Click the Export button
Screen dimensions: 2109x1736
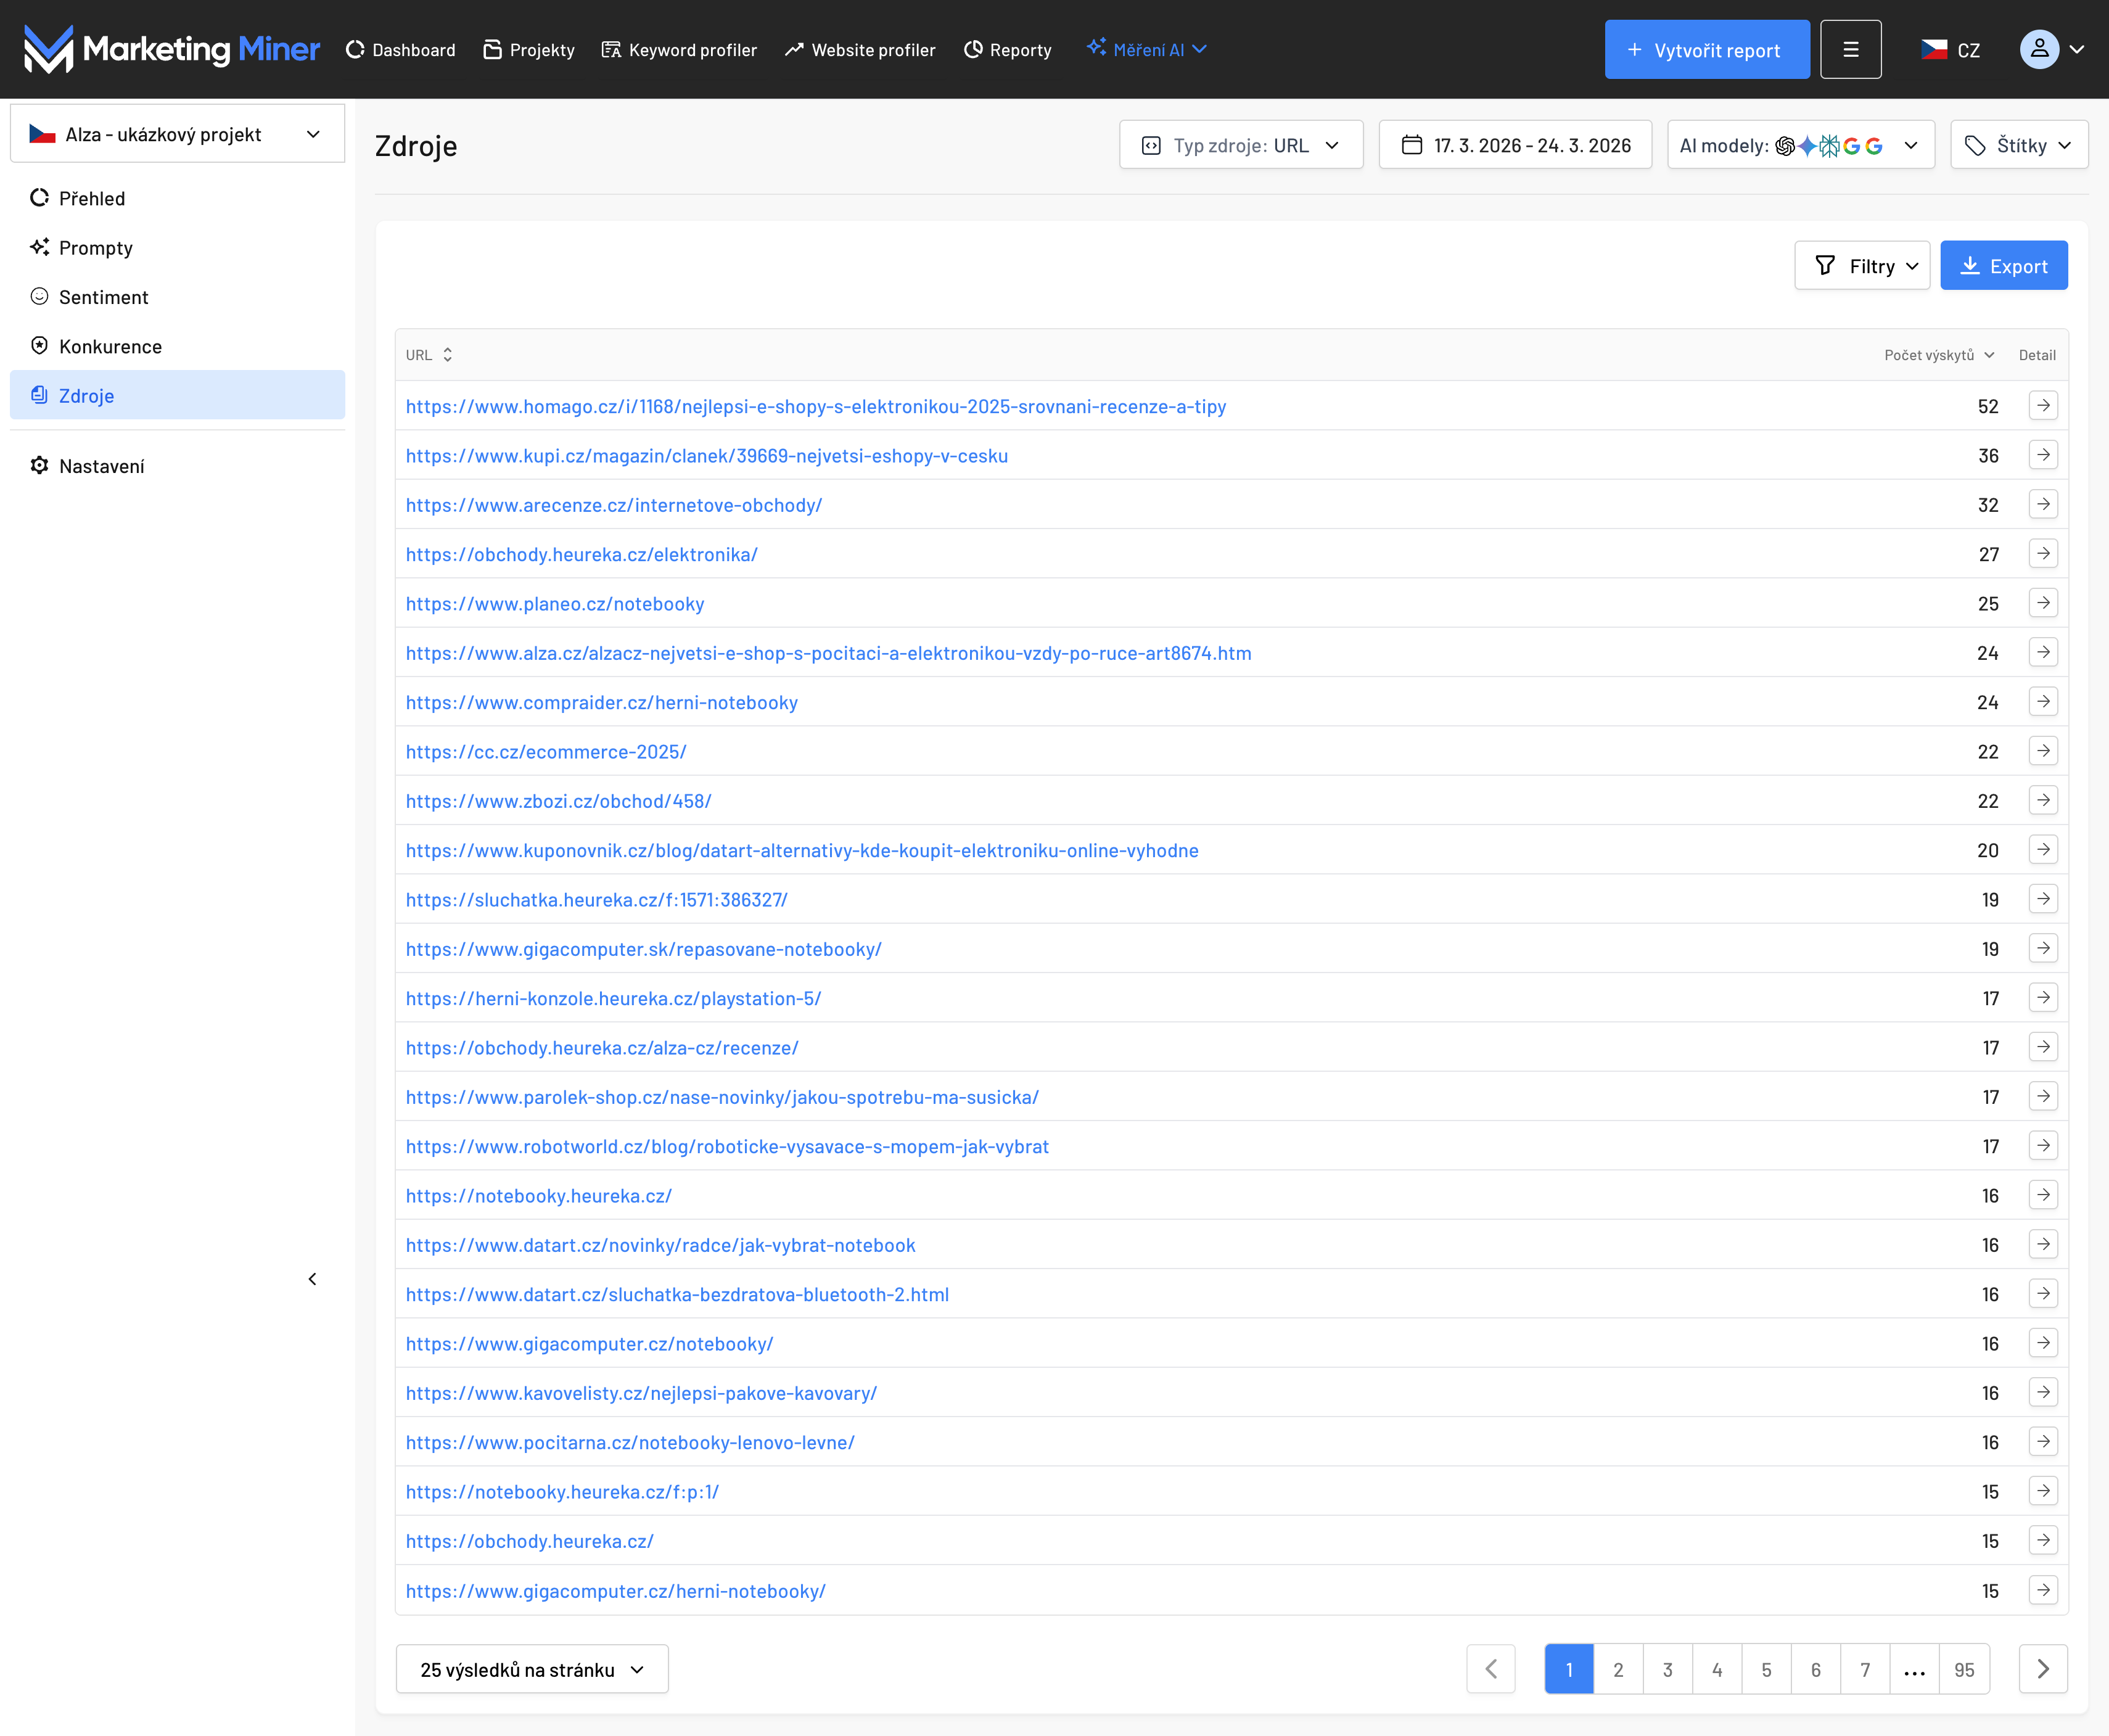coord(2003,266)
